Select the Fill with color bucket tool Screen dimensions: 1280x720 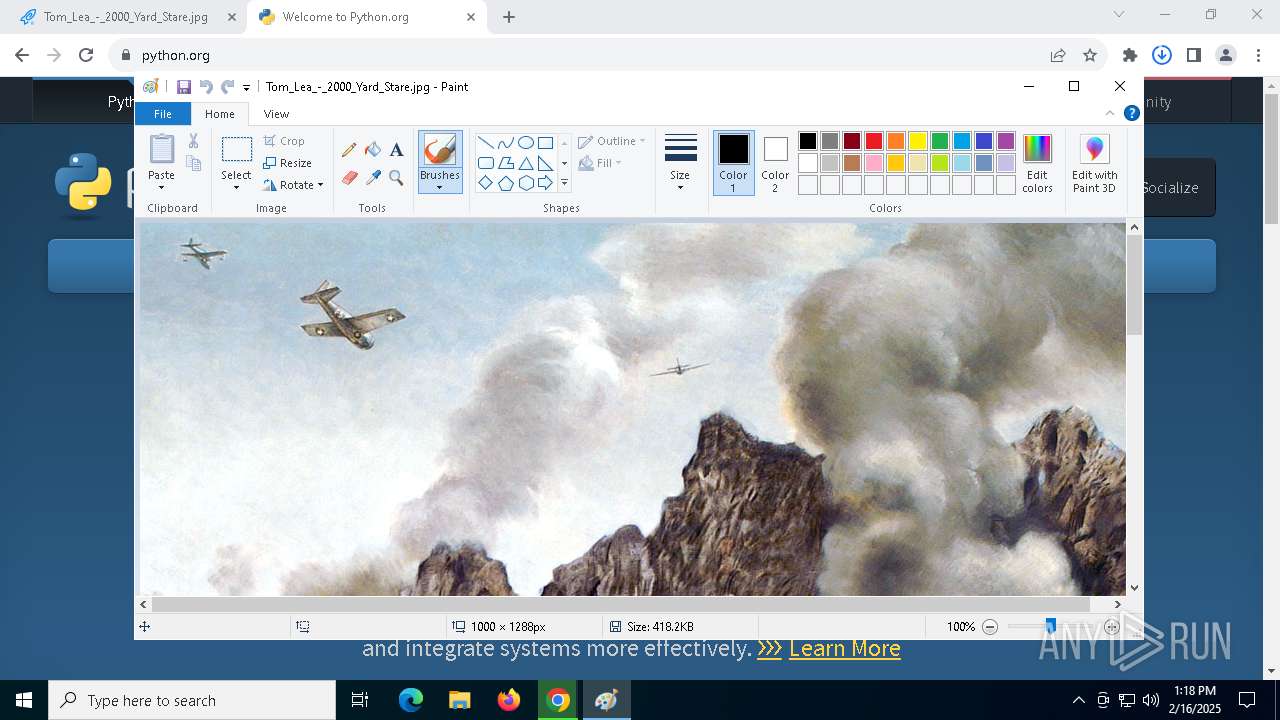pyautogui.click(x=373, y=150)
